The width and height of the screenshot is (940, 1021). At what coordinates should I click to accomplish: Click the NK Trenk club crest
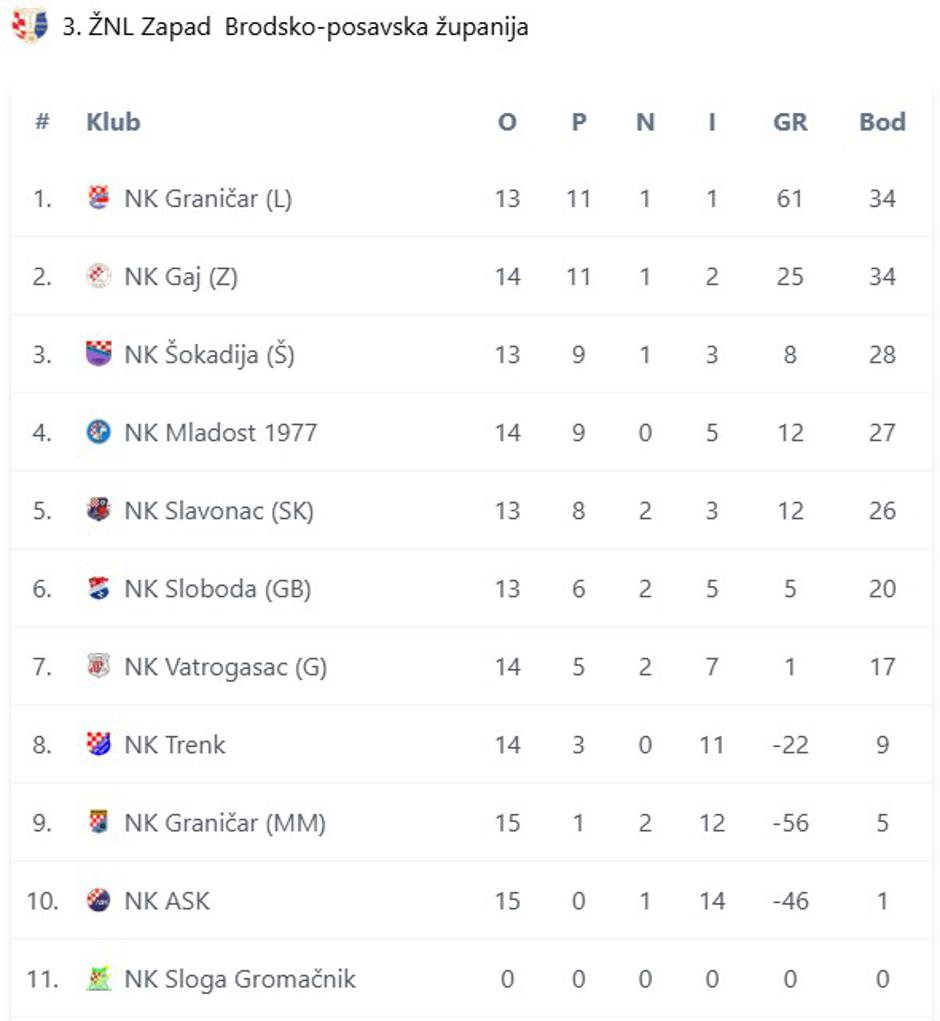click(98, 744)
